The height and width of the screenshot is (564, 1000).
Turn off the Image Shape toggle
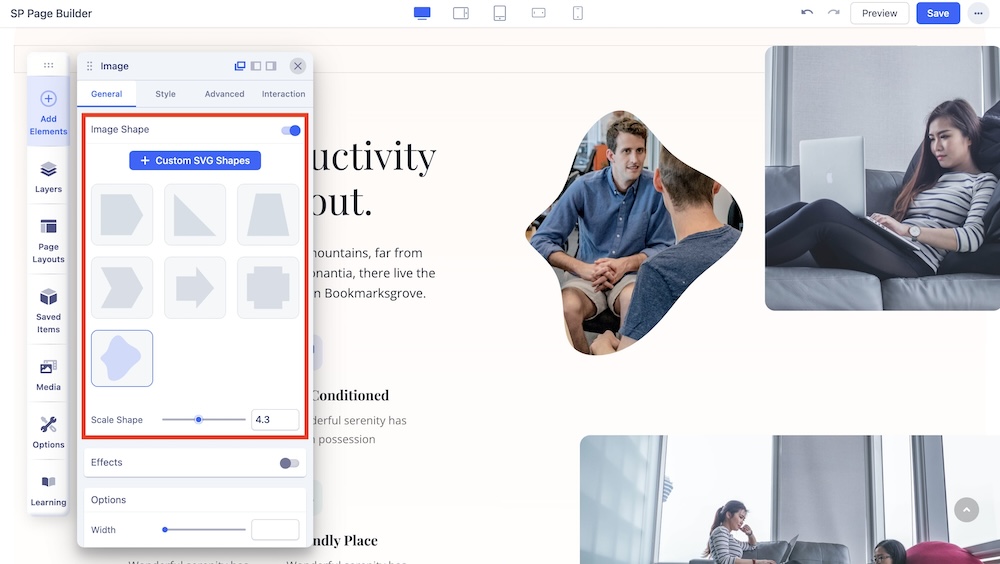tap(291, 130)
